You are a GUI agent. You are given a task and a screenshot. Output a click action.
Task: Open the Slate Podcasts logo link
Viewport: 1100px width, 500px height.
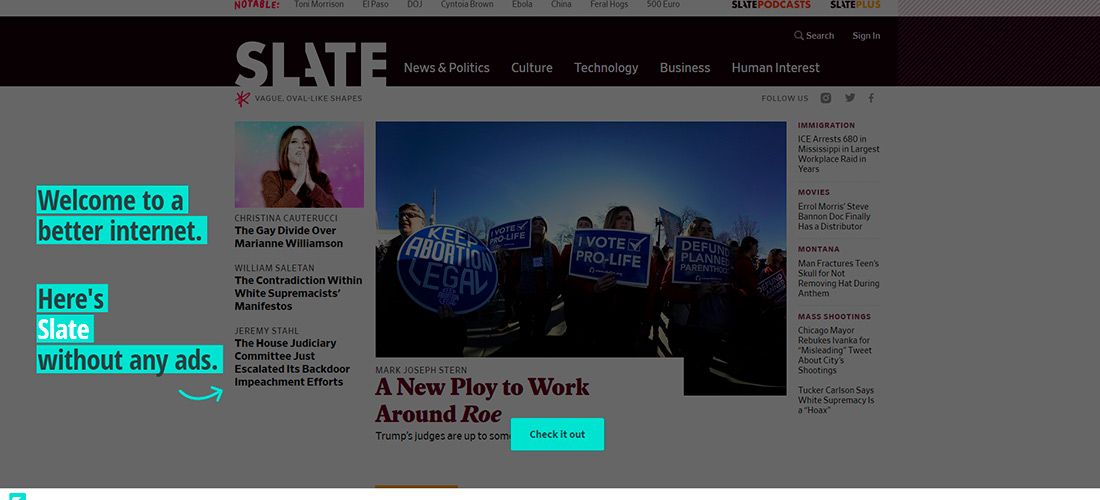pos(771,5)
